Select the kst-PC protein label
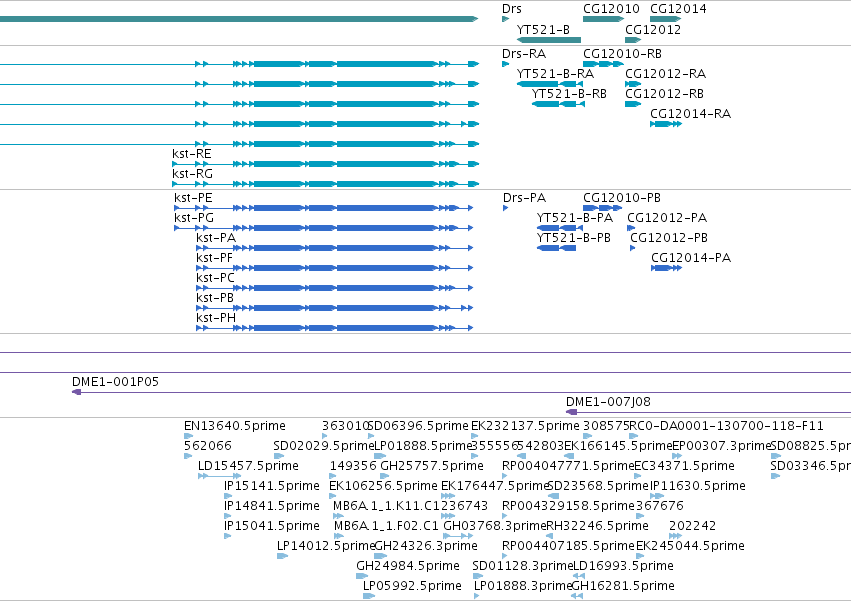The image size is (851, 601). (x=215, y=278)
